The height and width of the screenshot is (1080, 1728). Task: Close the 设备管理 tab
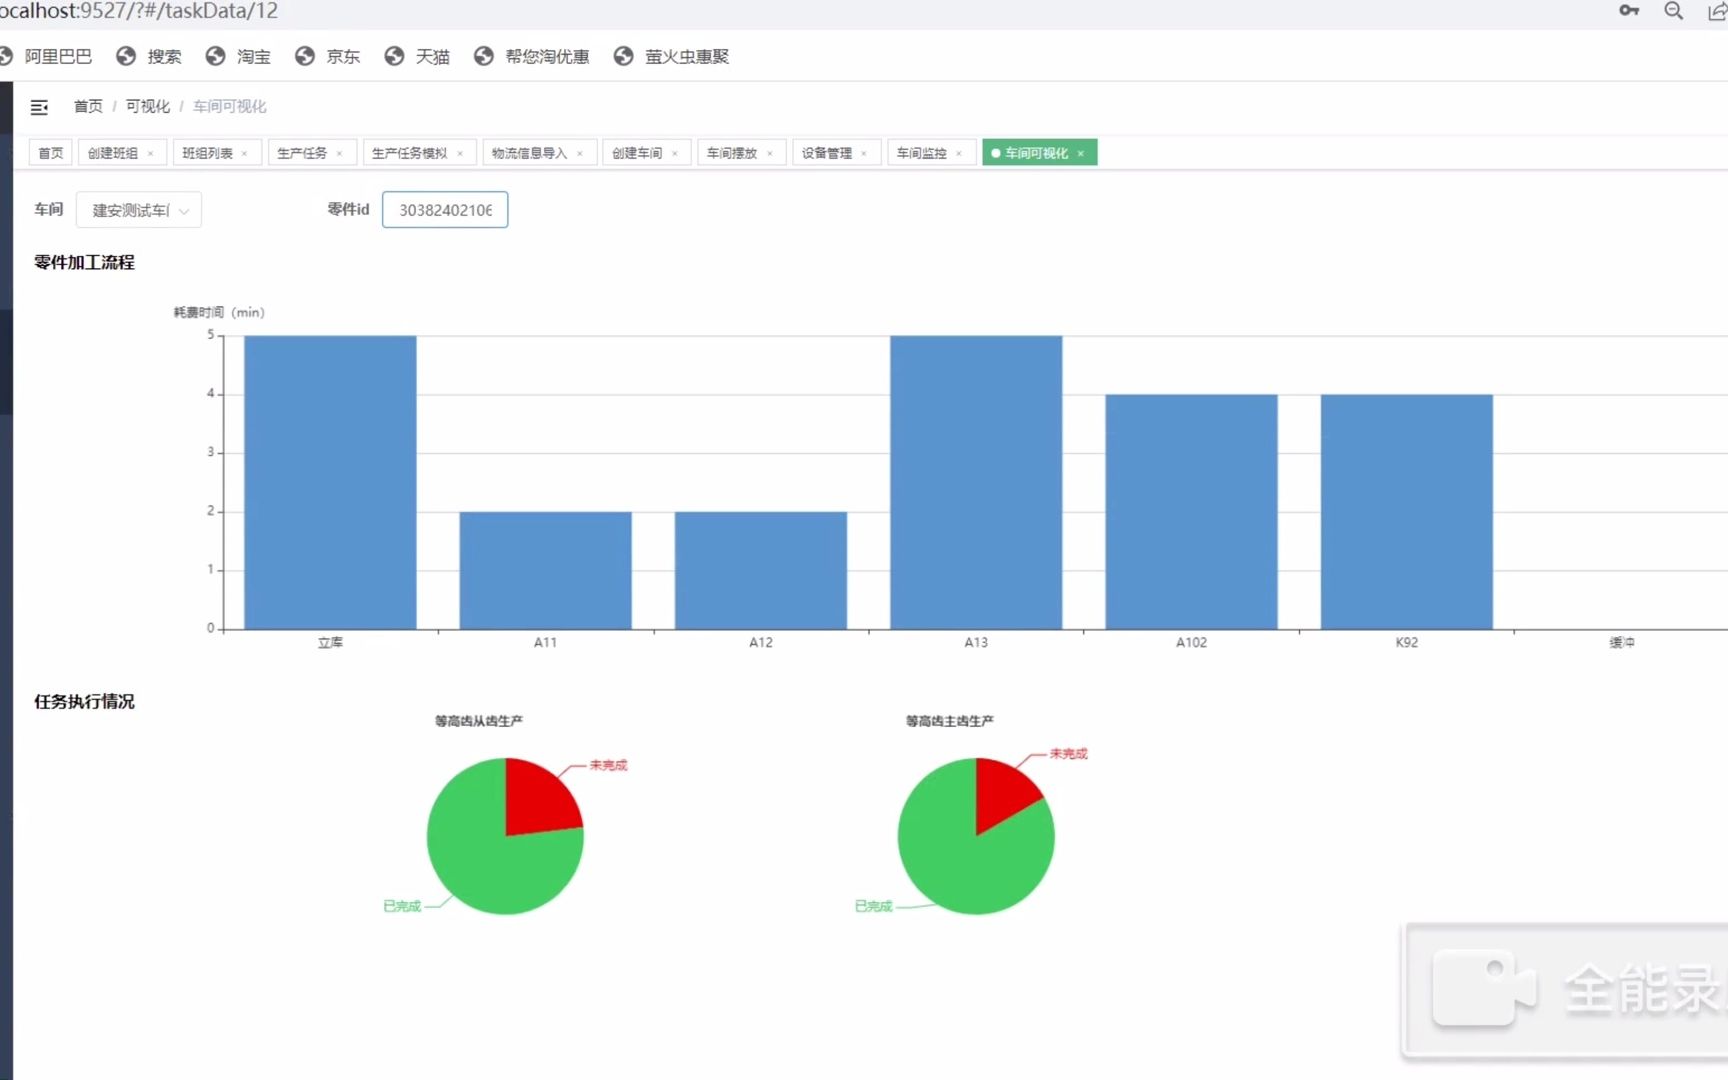(864, 153)
